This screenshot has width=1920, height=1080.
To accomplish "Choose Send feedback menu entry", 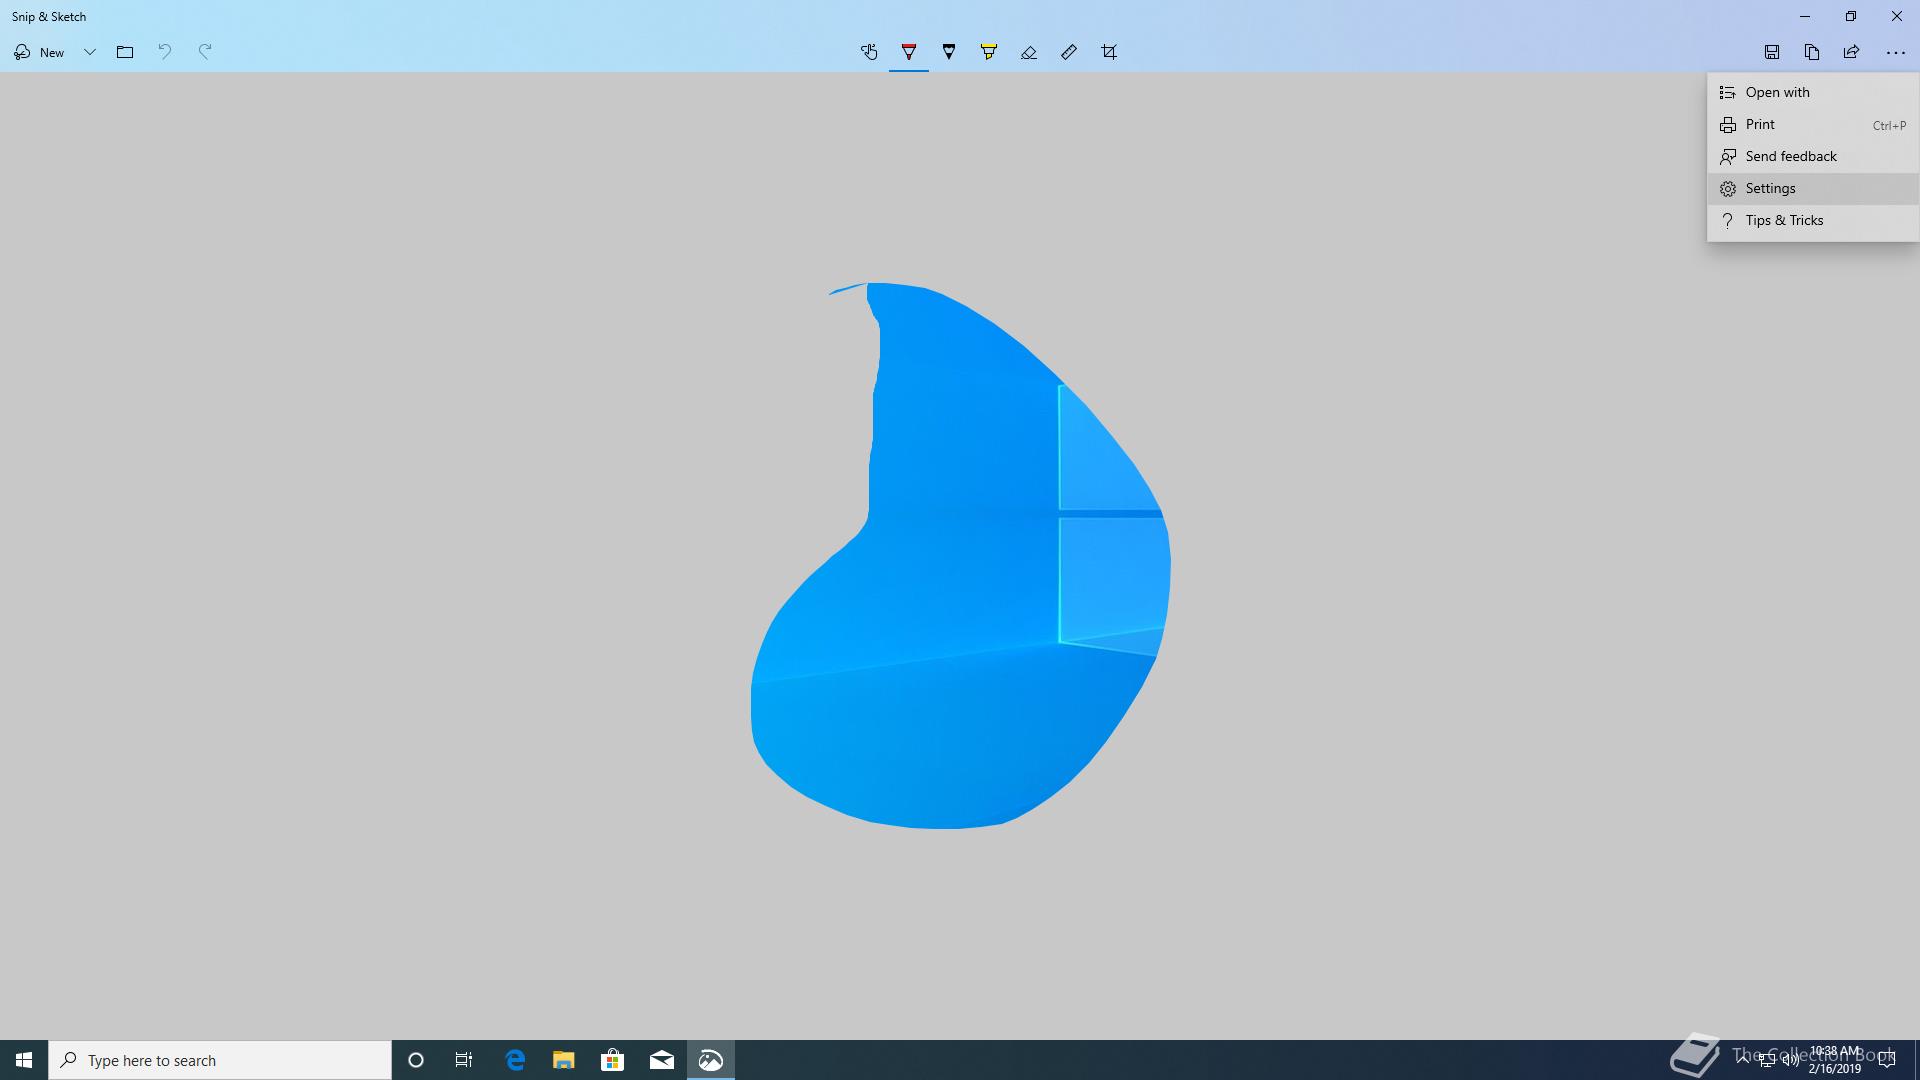I will [x=1813, y=156].
